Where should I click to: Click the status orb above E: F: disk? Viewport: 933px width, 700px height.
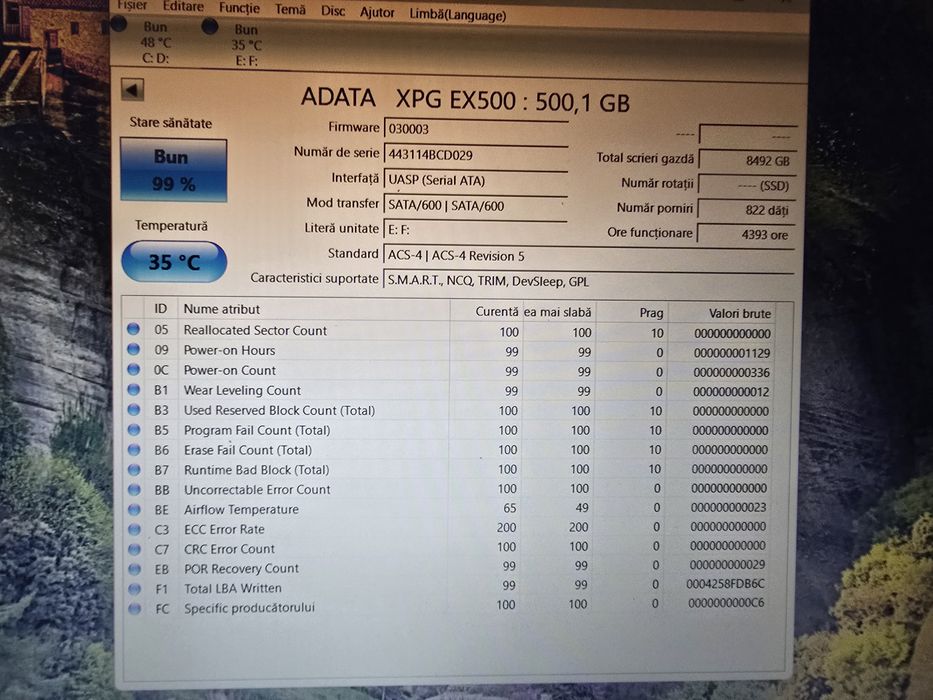coord(209,26)
